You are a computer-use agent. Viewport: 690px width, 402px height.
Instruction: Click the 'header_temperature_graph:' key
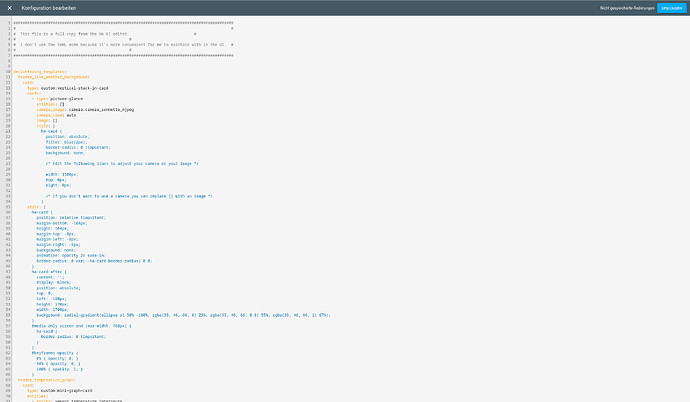(x=47, y=380)
